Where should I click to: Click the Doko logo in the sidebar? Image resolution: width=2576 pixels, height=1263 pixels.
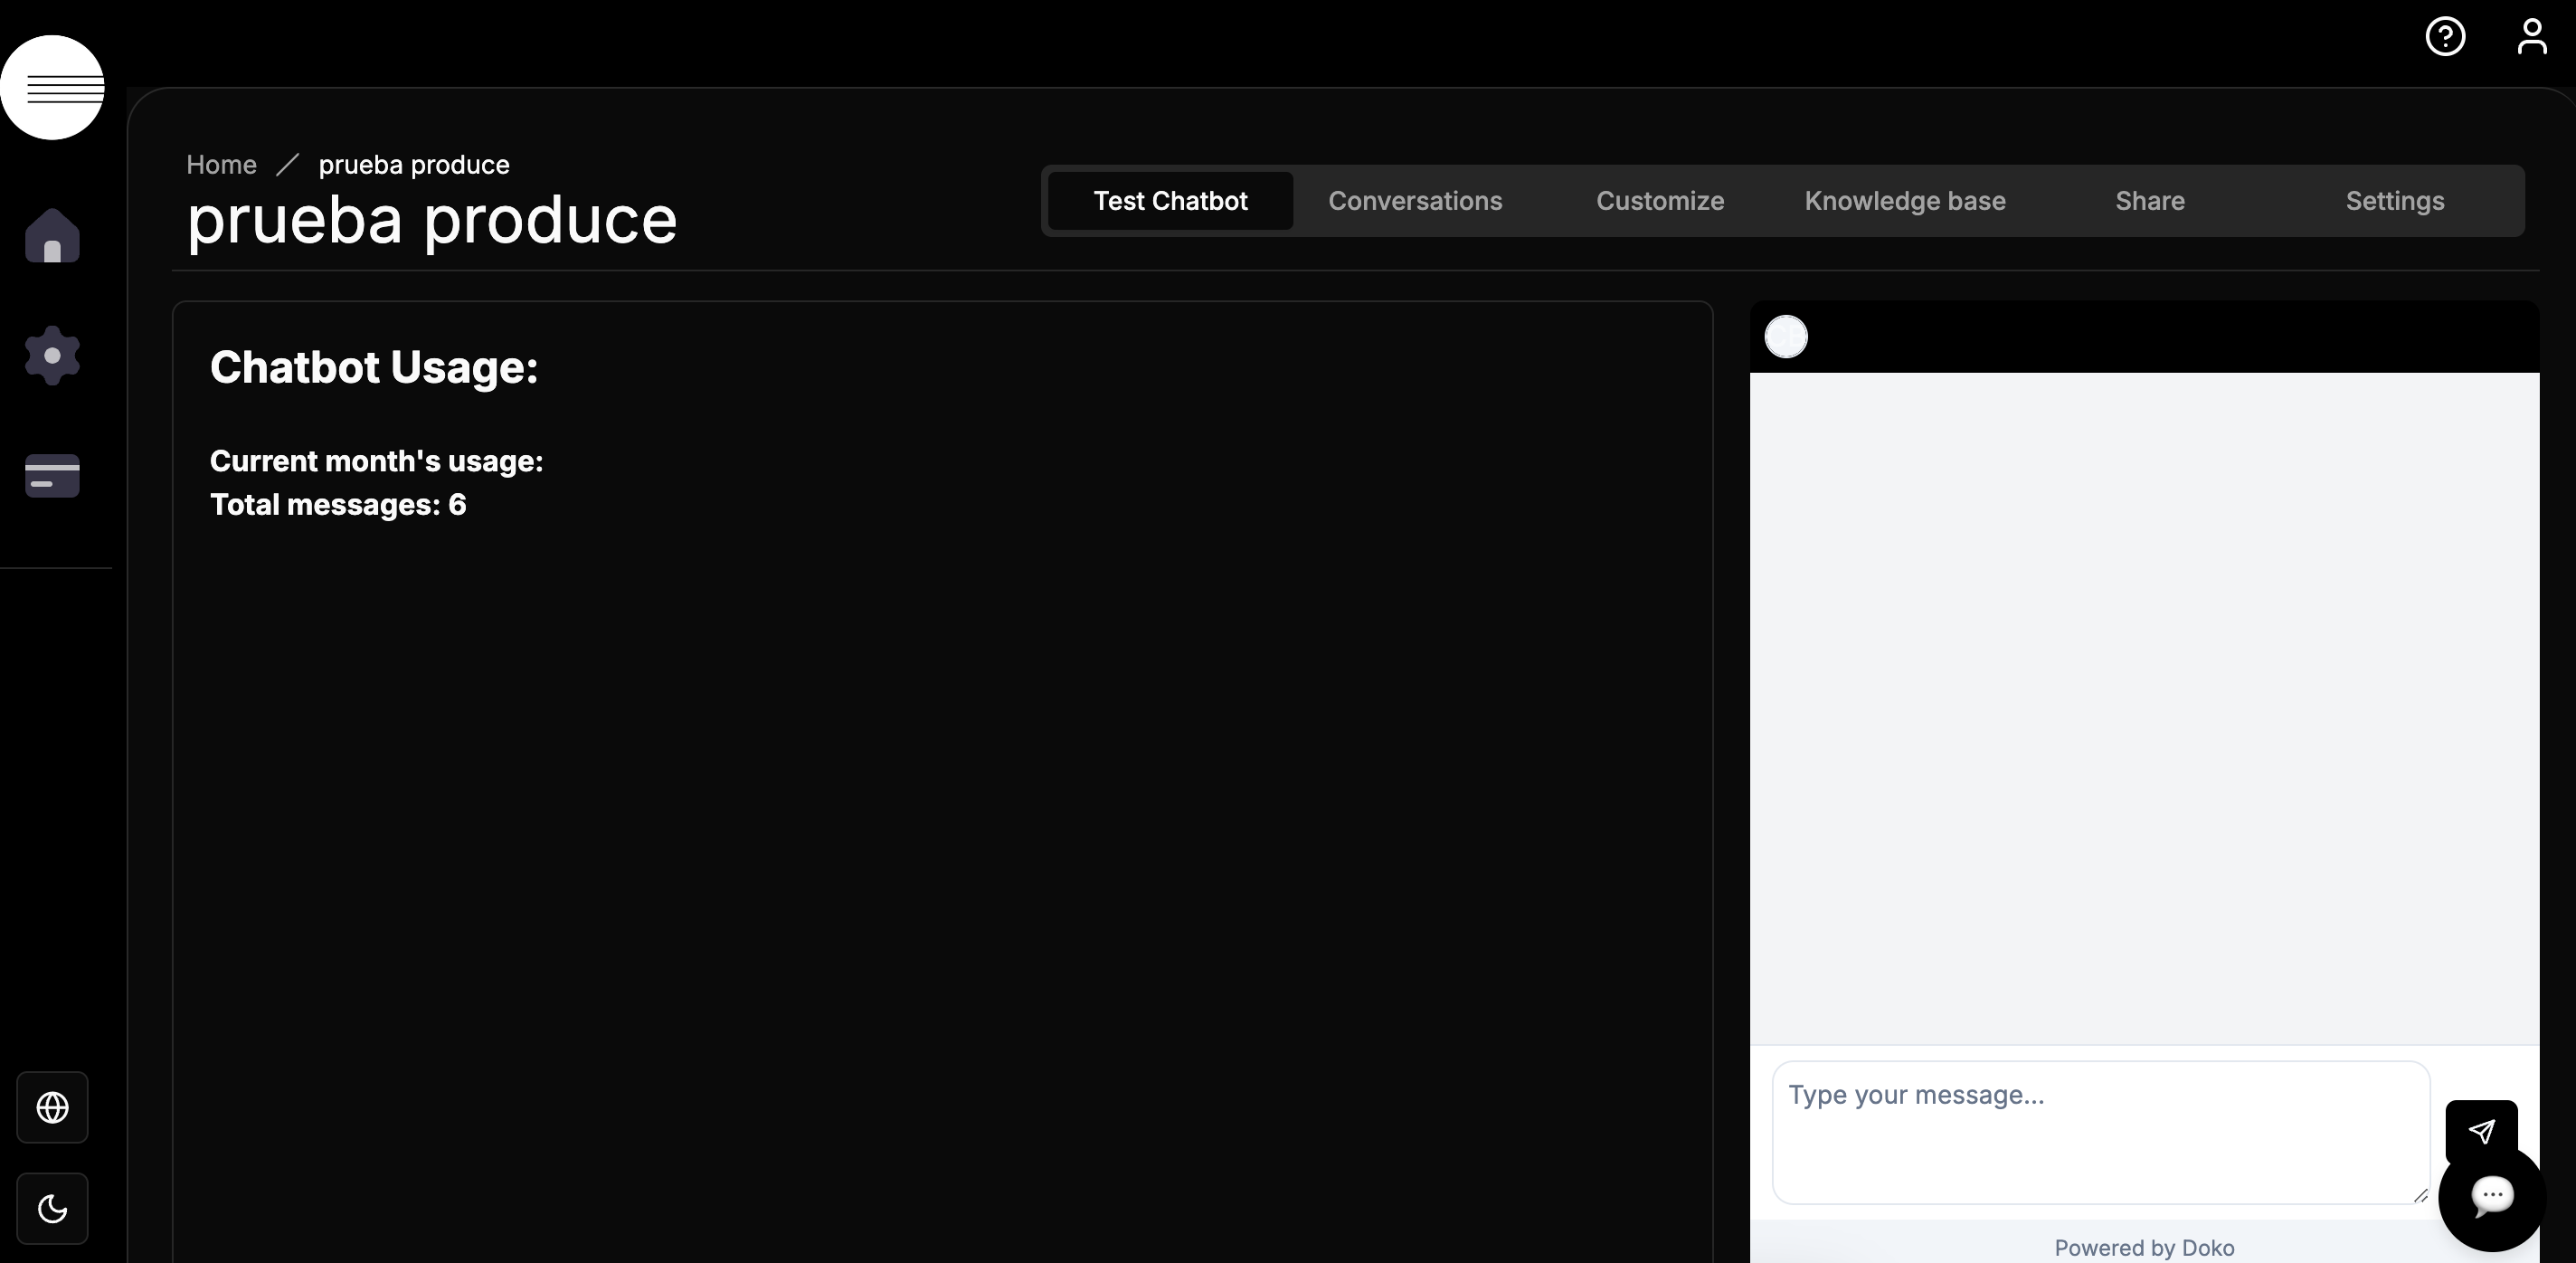[x=52, y=88]
